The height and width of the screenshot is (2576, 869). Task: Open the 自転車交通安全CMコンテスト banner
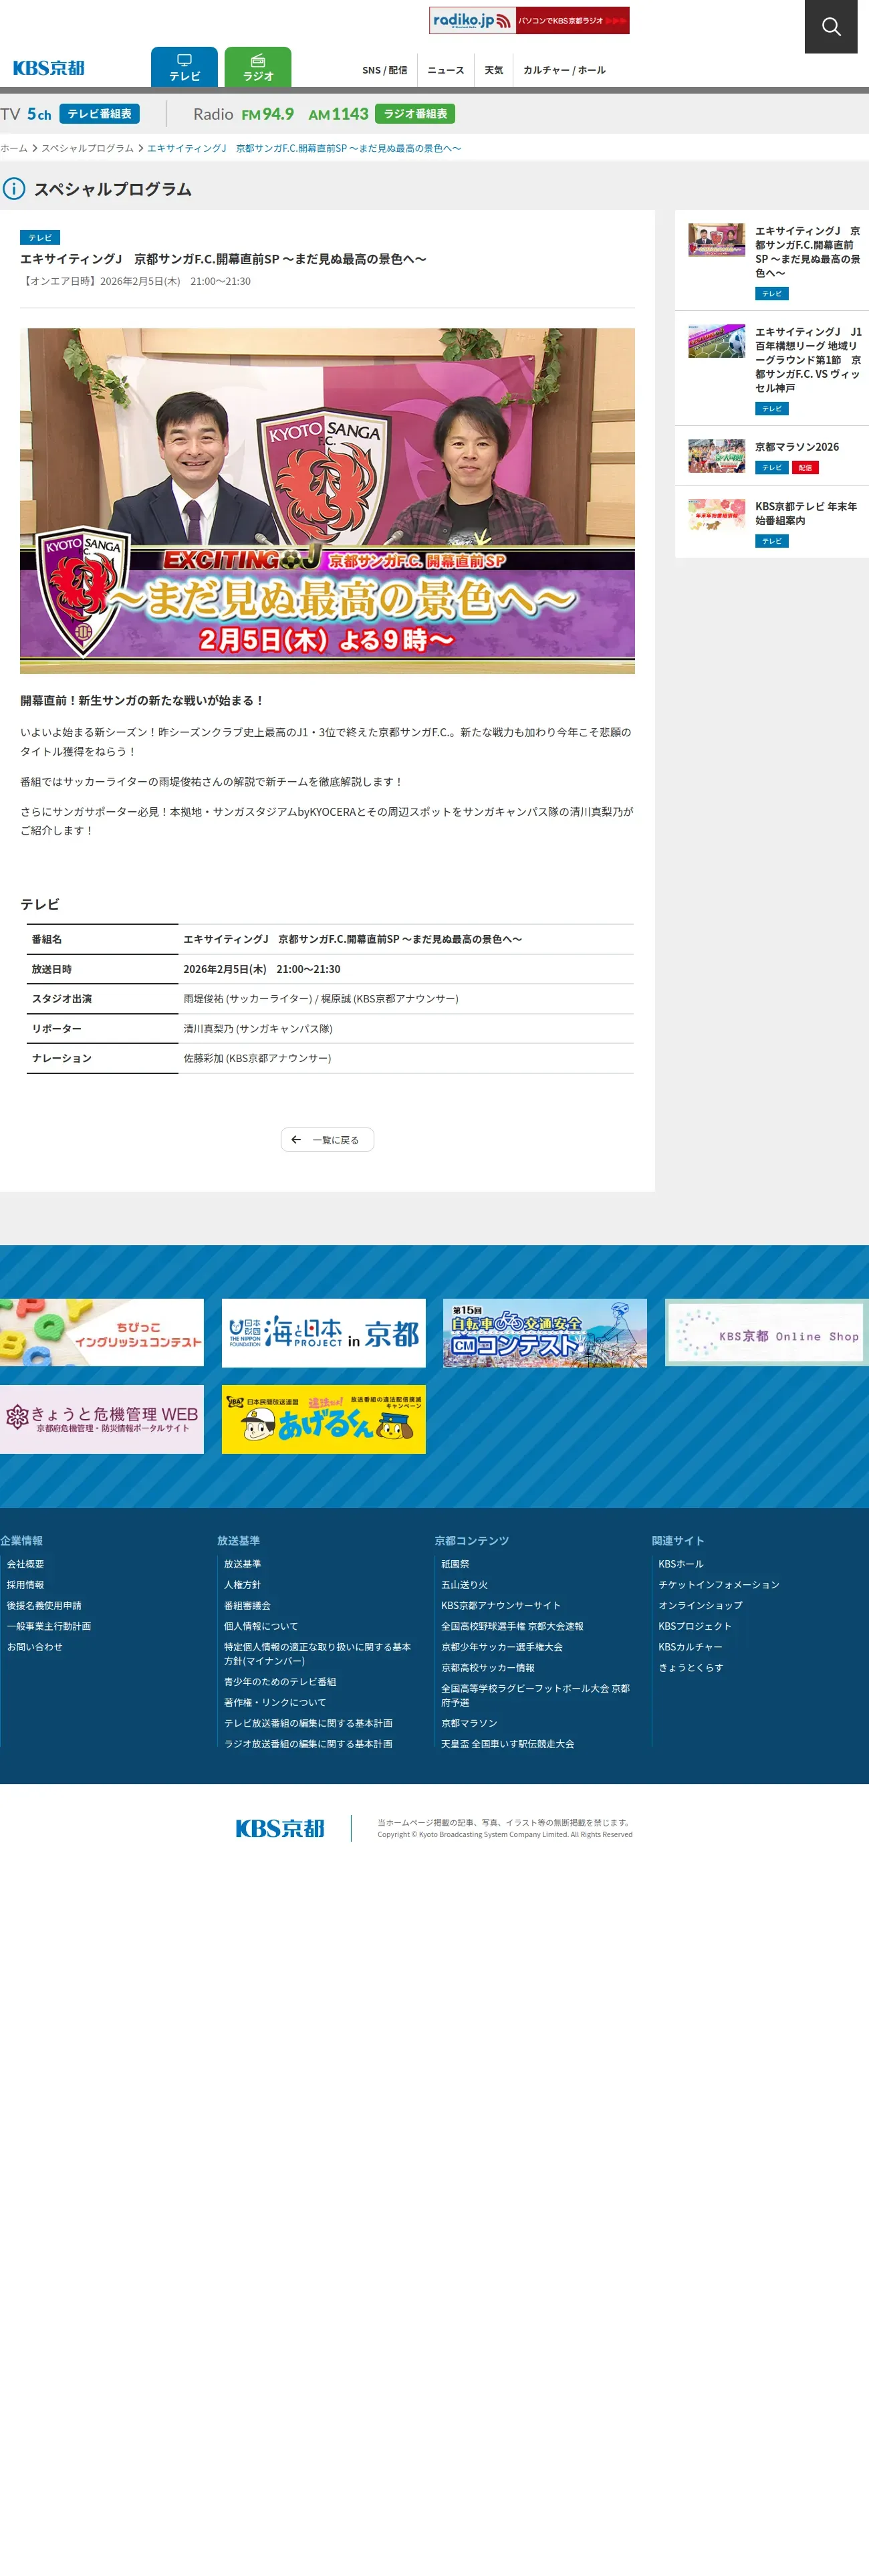545,1333
